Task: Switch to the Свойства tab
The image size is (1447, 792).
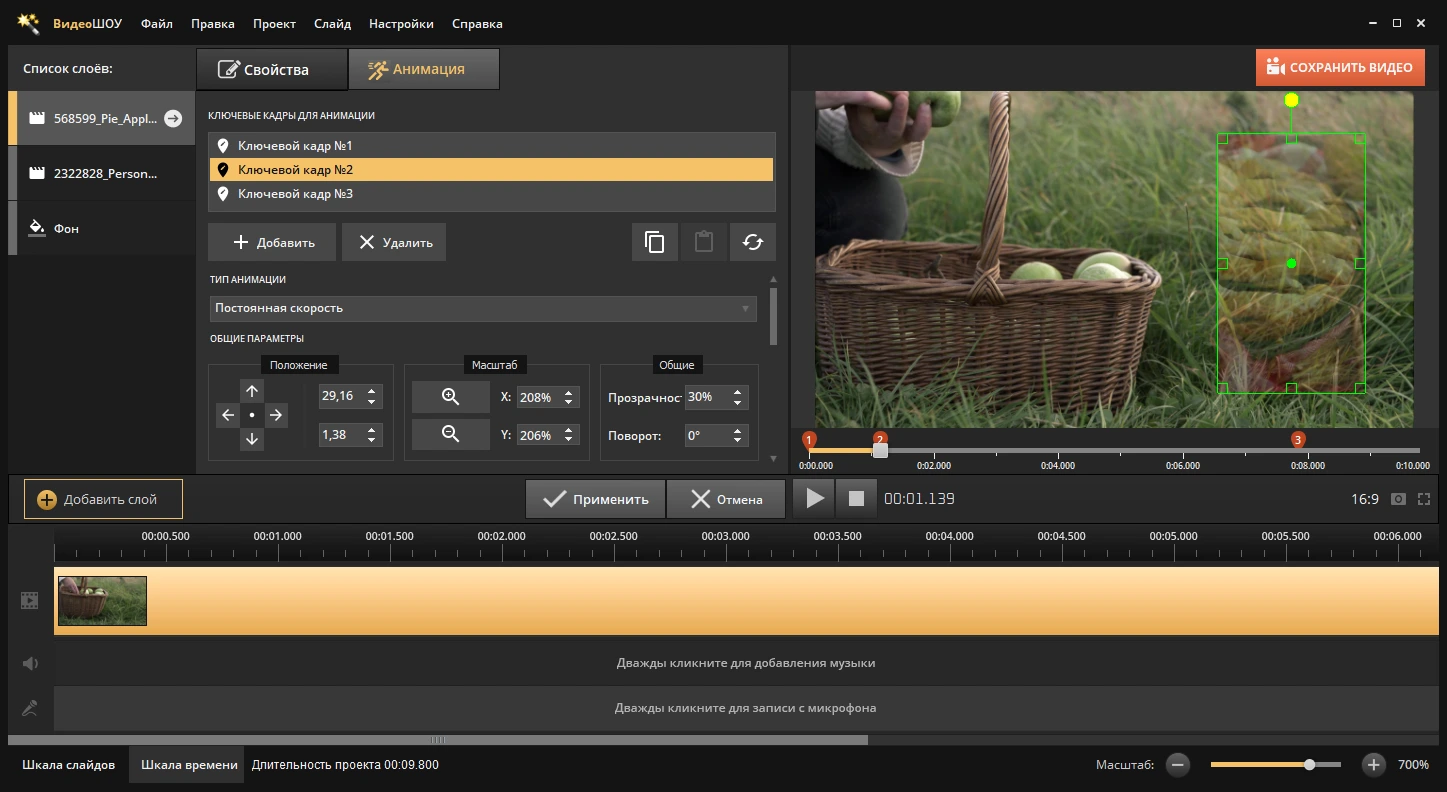Action: coord(272,69)
